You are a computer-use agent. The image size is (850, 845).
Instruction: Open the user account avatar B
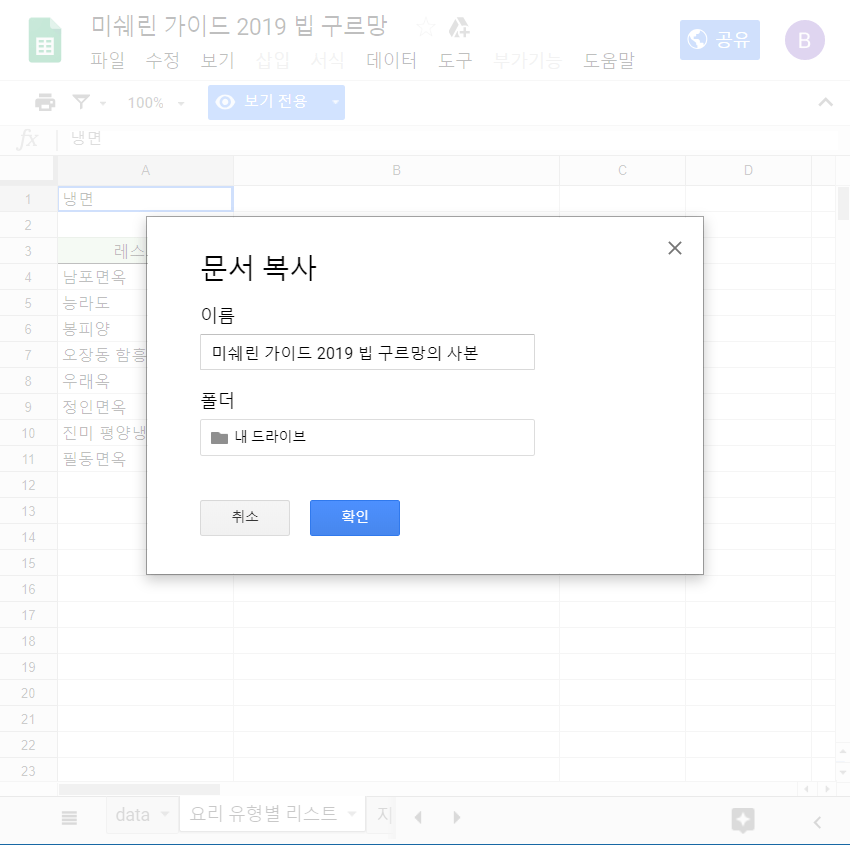click(x=804, y=41)
